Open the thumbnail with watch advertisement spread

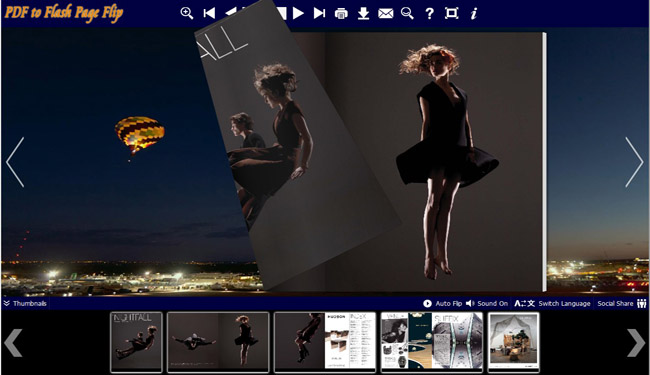pos(432,342)
